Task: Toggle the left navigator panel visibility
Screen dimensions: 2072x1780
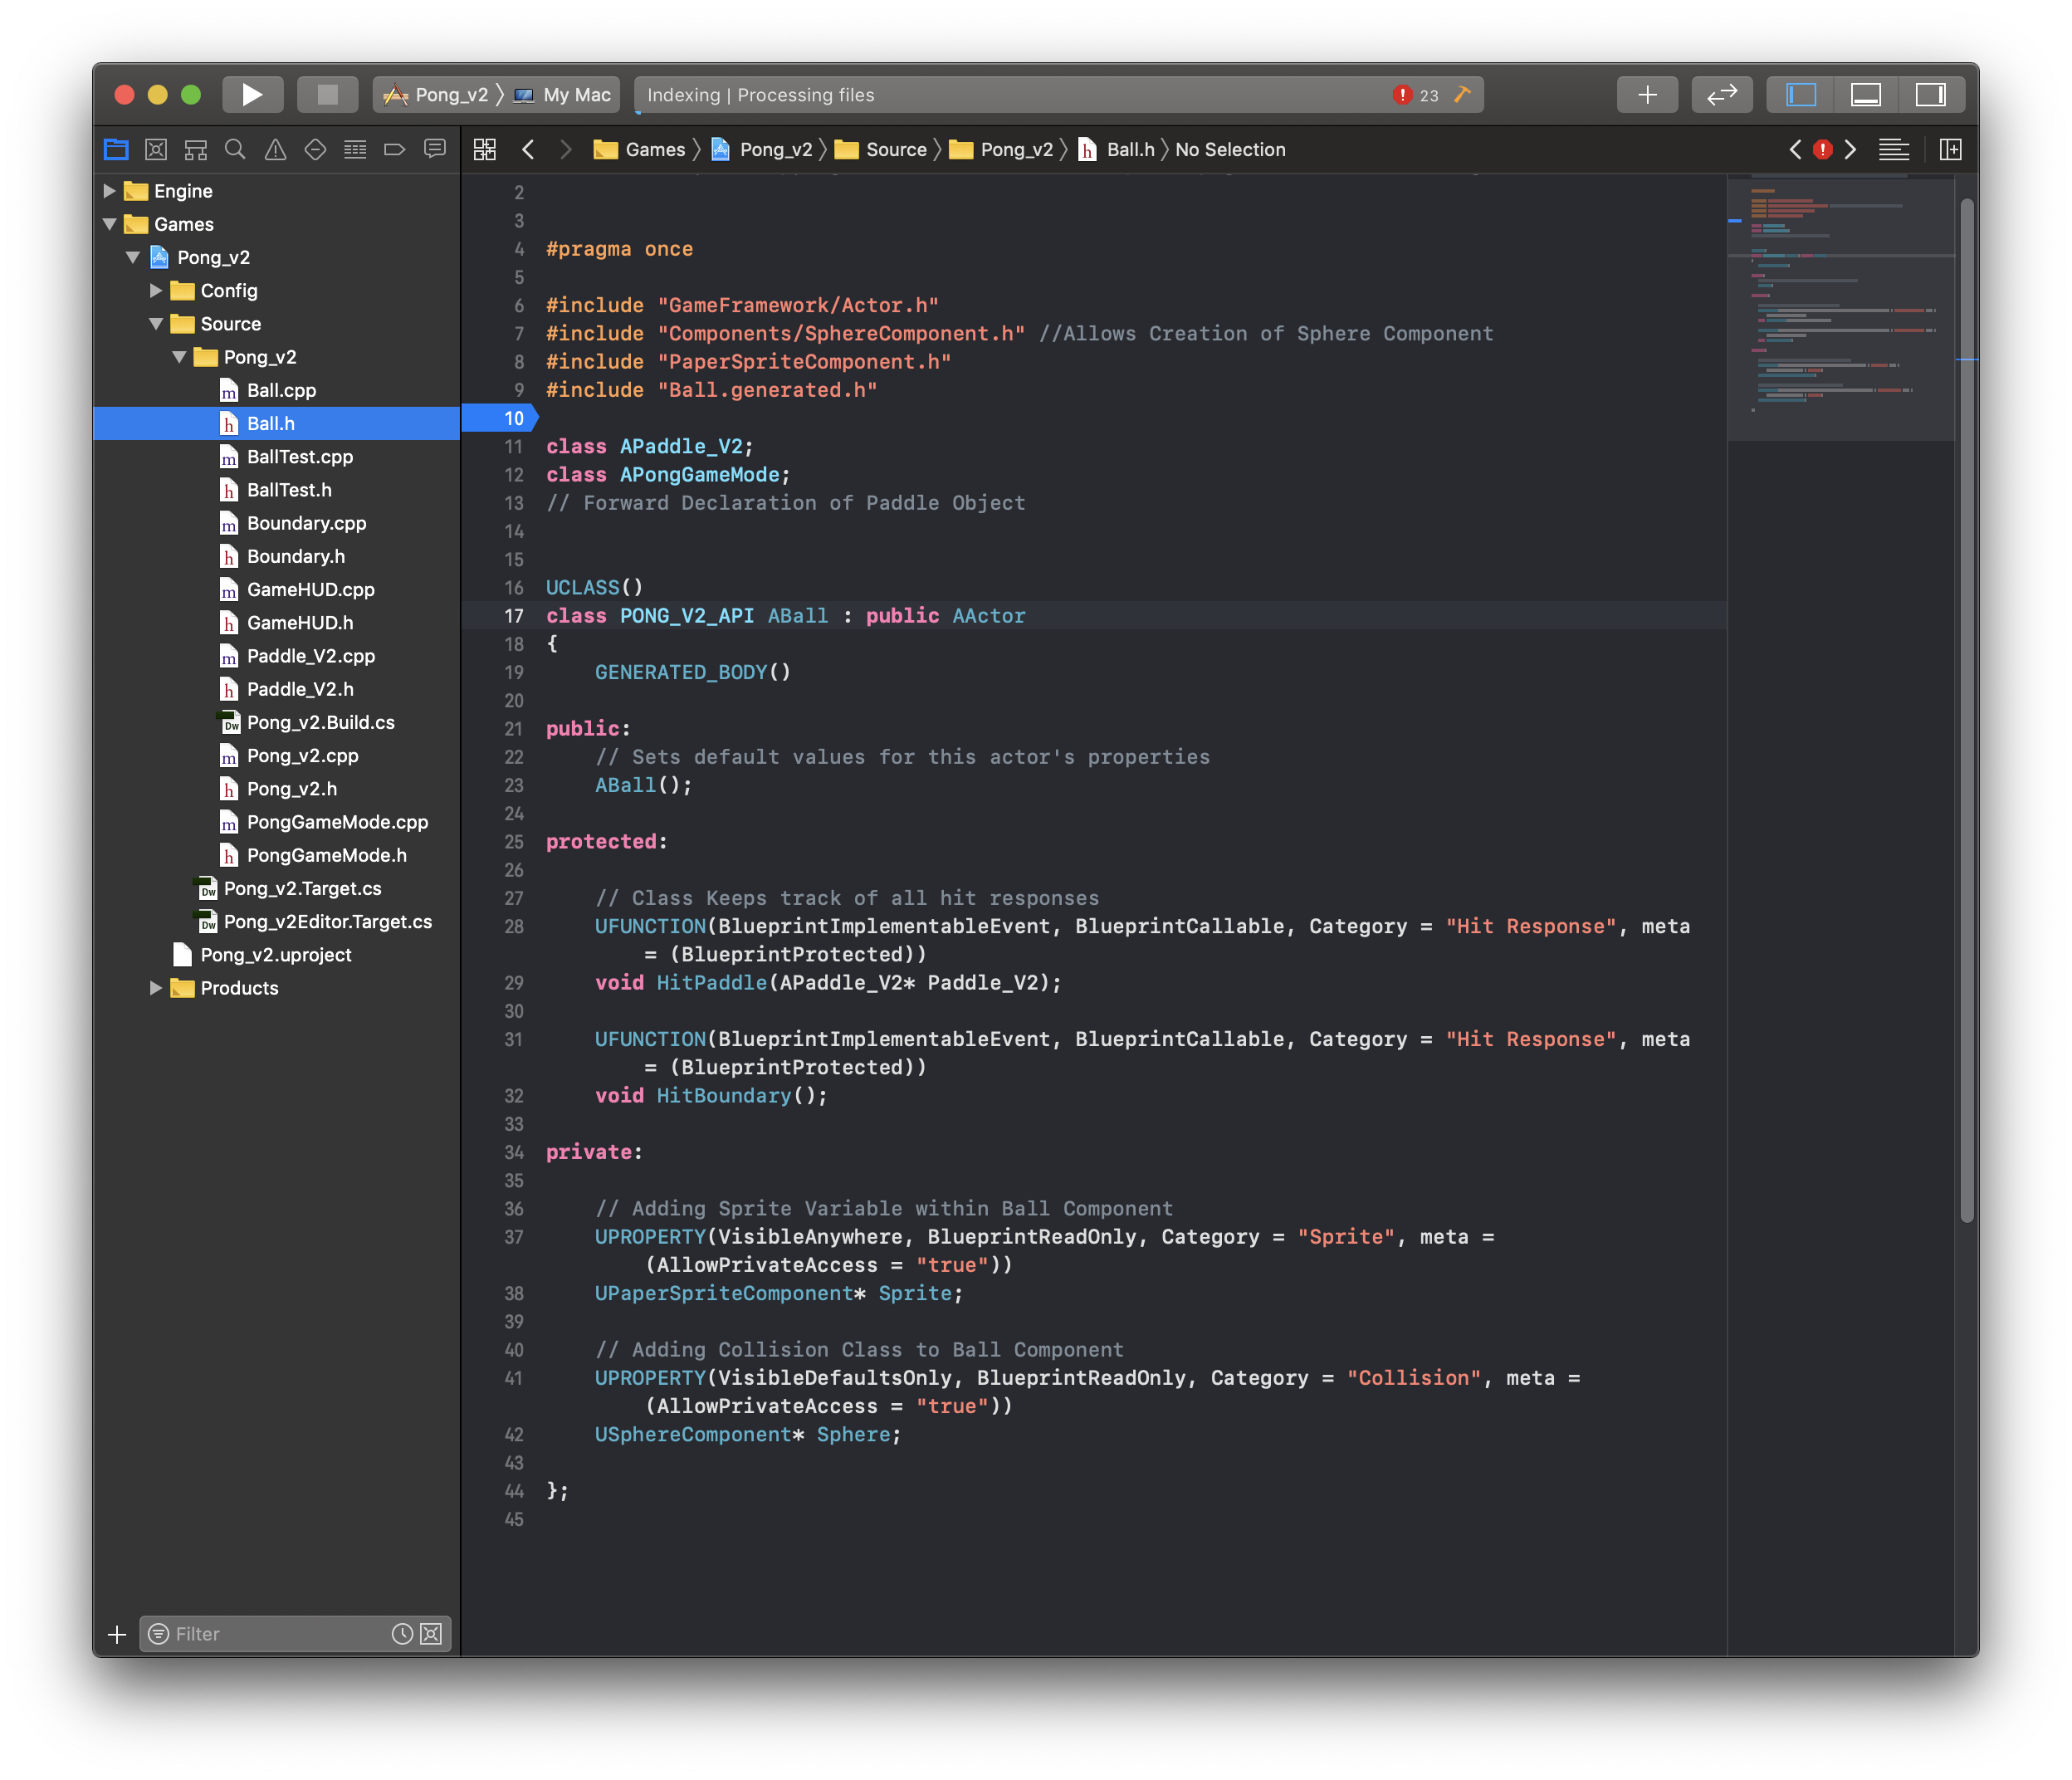Action: 1801,95
